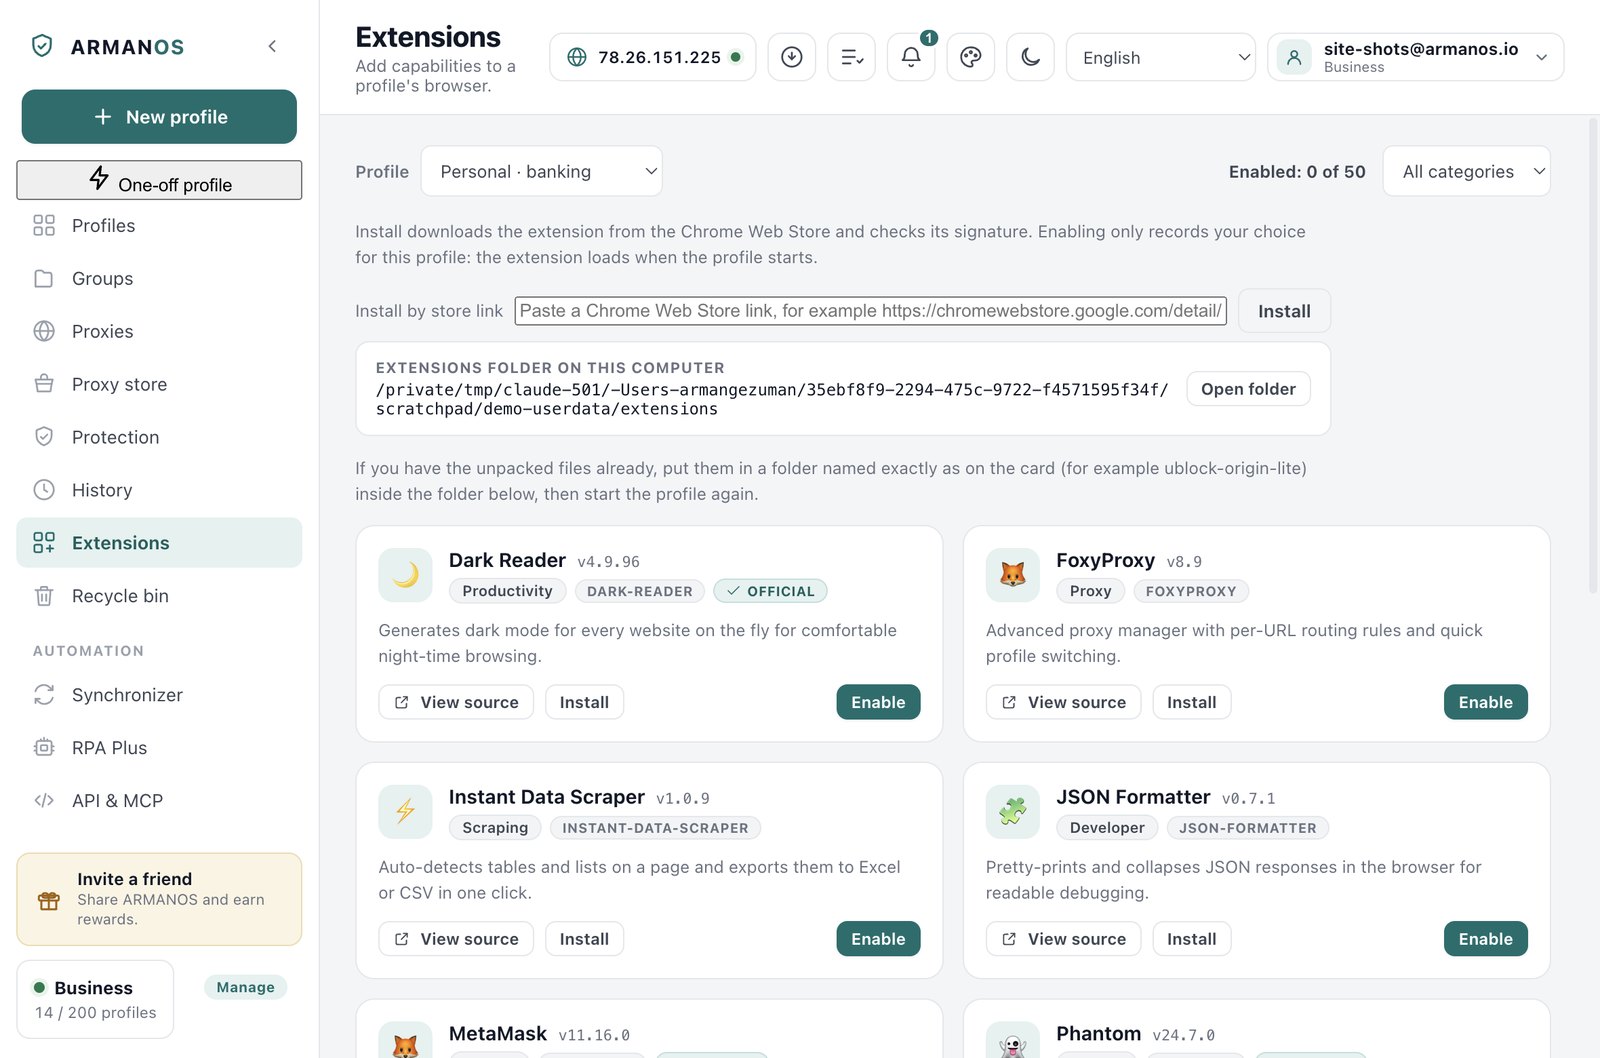The width and height of the screenshot is (1600, 1058).
Task: Open the Personal · banking profile dropdown
Action: pos(542,172)
